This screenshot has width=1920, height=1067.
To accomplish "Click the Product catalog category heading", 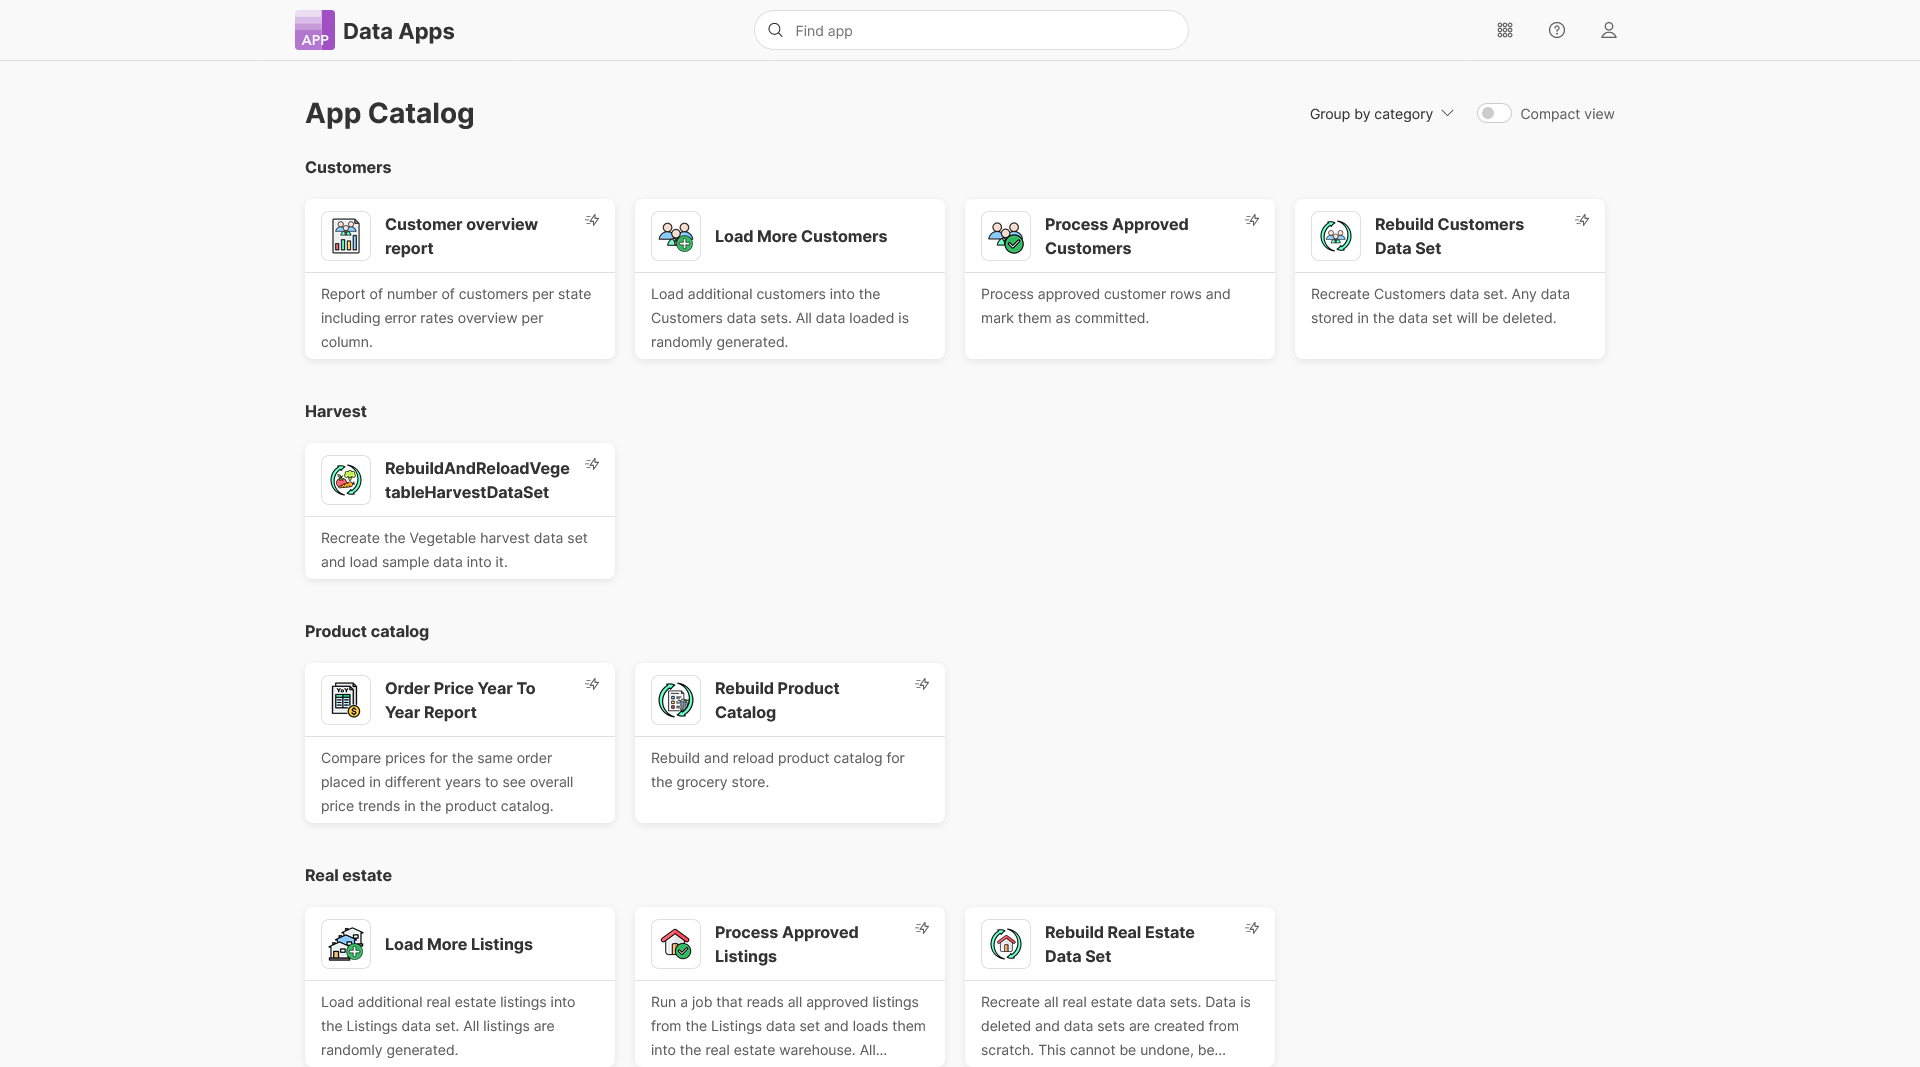I will pos(367,631).
